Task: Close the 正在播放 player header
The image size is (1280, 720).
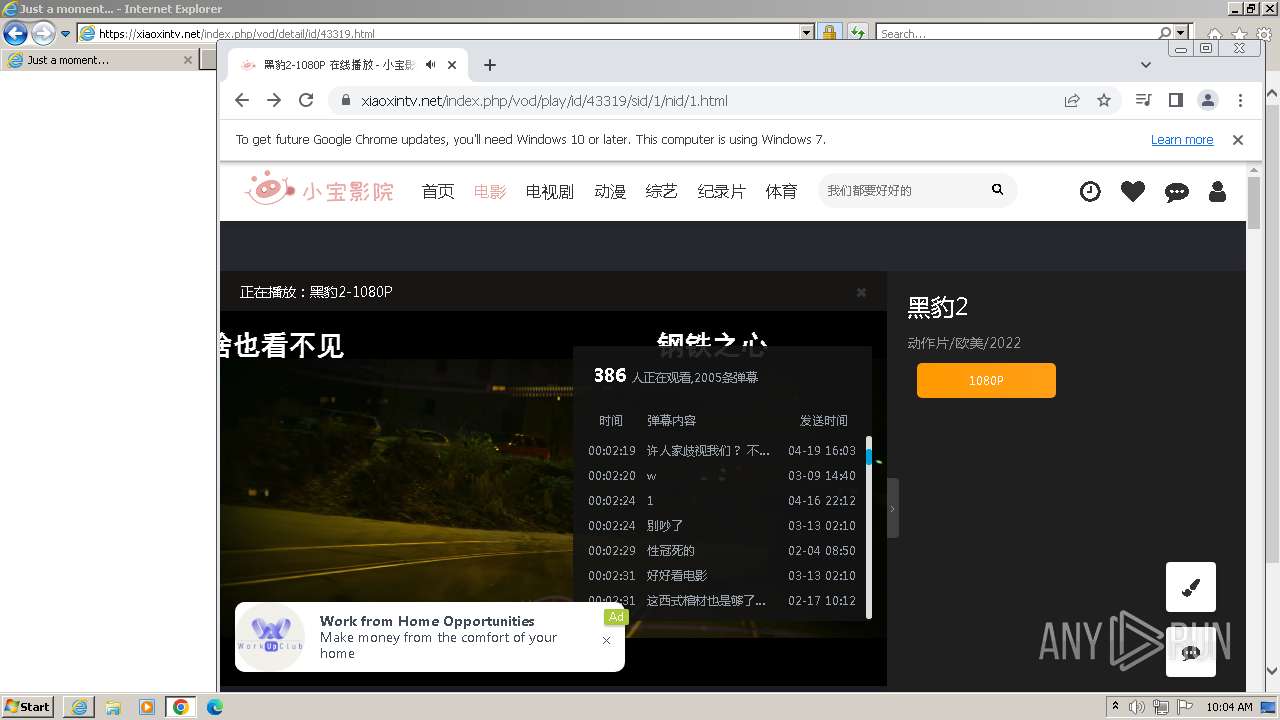Action: click(861, 292)
